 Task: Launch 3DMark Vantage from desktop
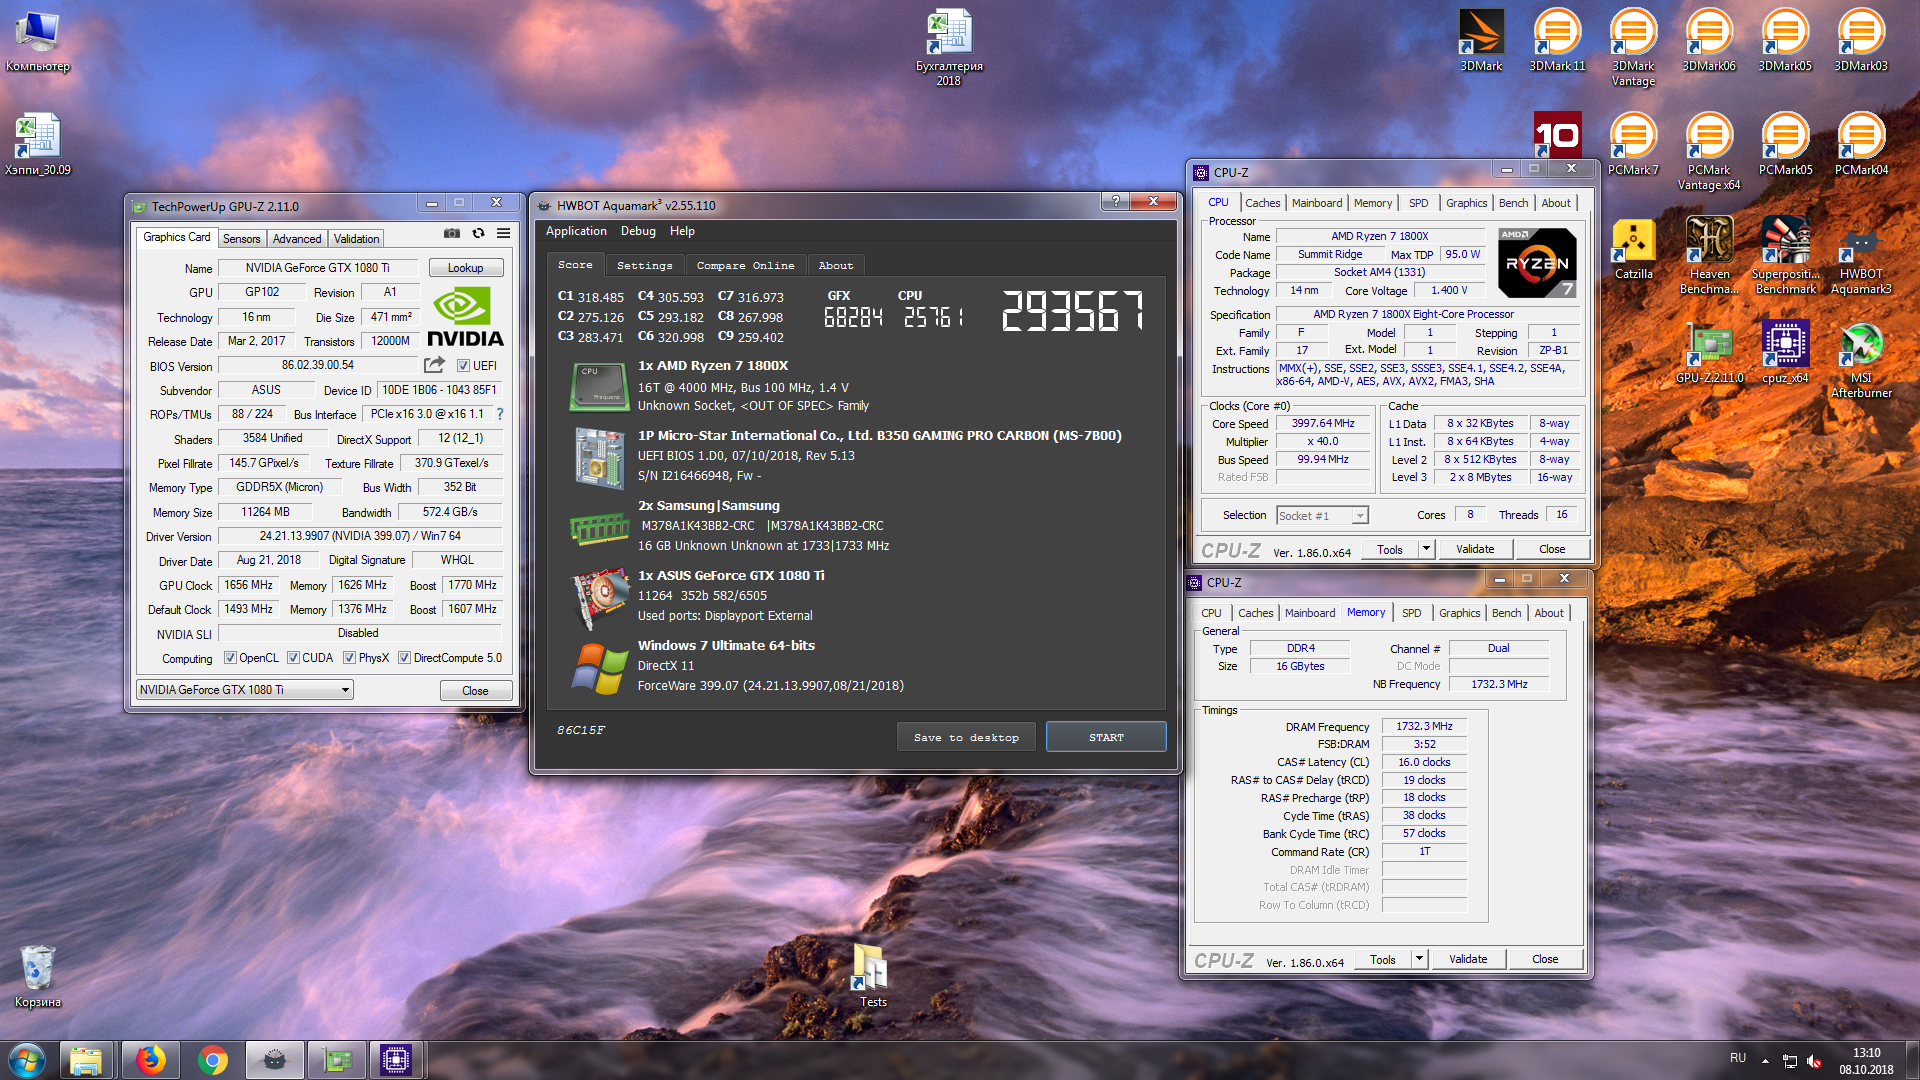point(1633,46)
